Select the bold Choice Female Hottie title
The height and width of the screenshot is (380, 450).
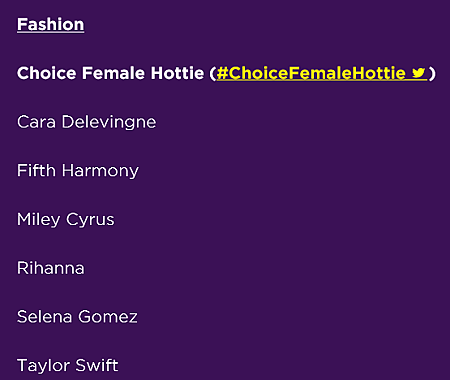tap(110, 73)
